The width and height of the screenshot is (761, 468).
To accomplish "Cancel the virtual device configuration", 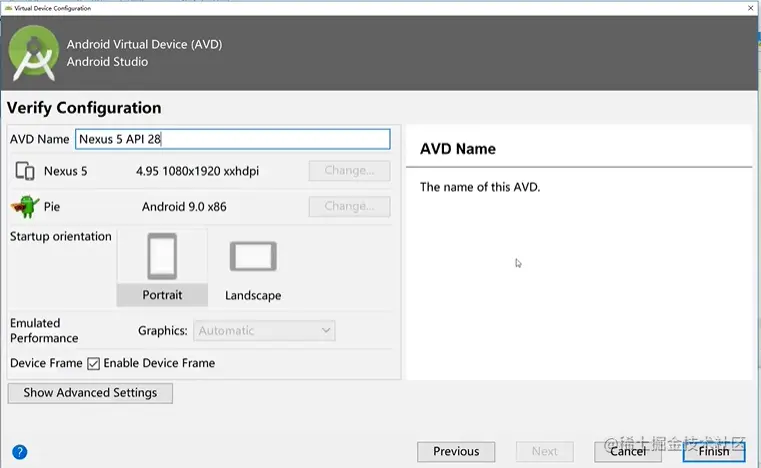I will coord(628,451).
